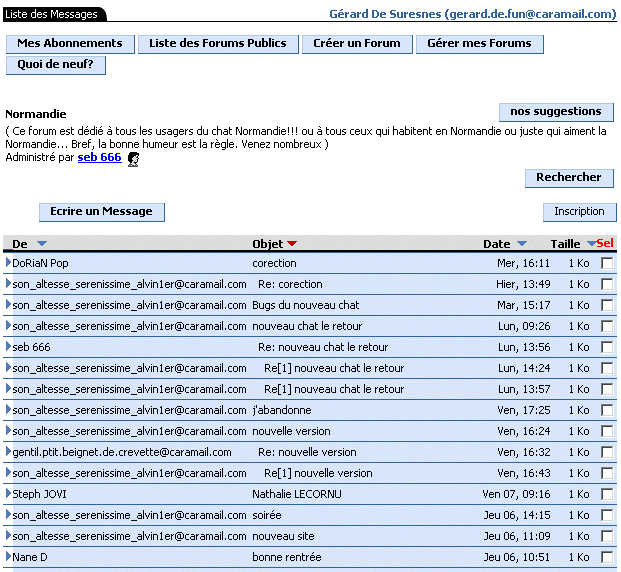Select checkbox for Bugs du nouveau chat
The image size is (621, 572).
coord(607,305)
